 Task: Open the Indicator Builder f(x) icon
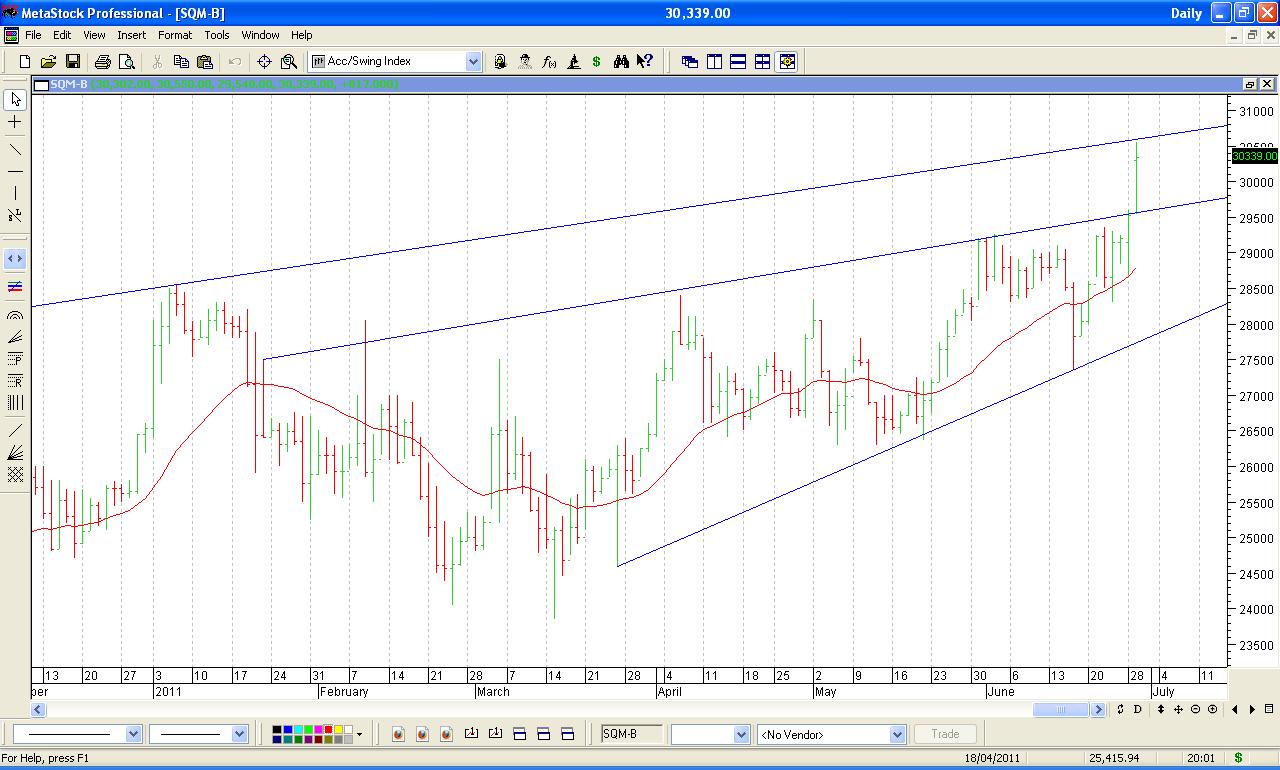click(x=549, y=62)
